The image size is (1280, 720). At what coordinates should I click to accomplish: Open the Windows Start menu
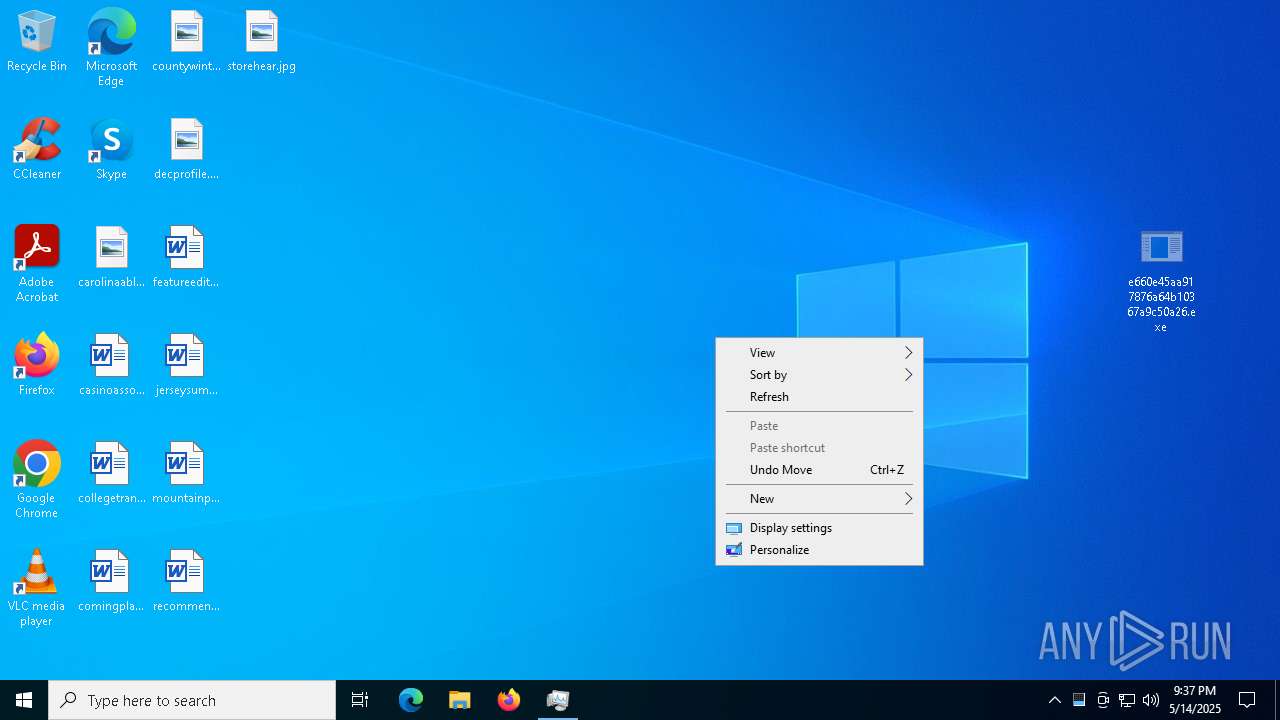tap(24, 700)
